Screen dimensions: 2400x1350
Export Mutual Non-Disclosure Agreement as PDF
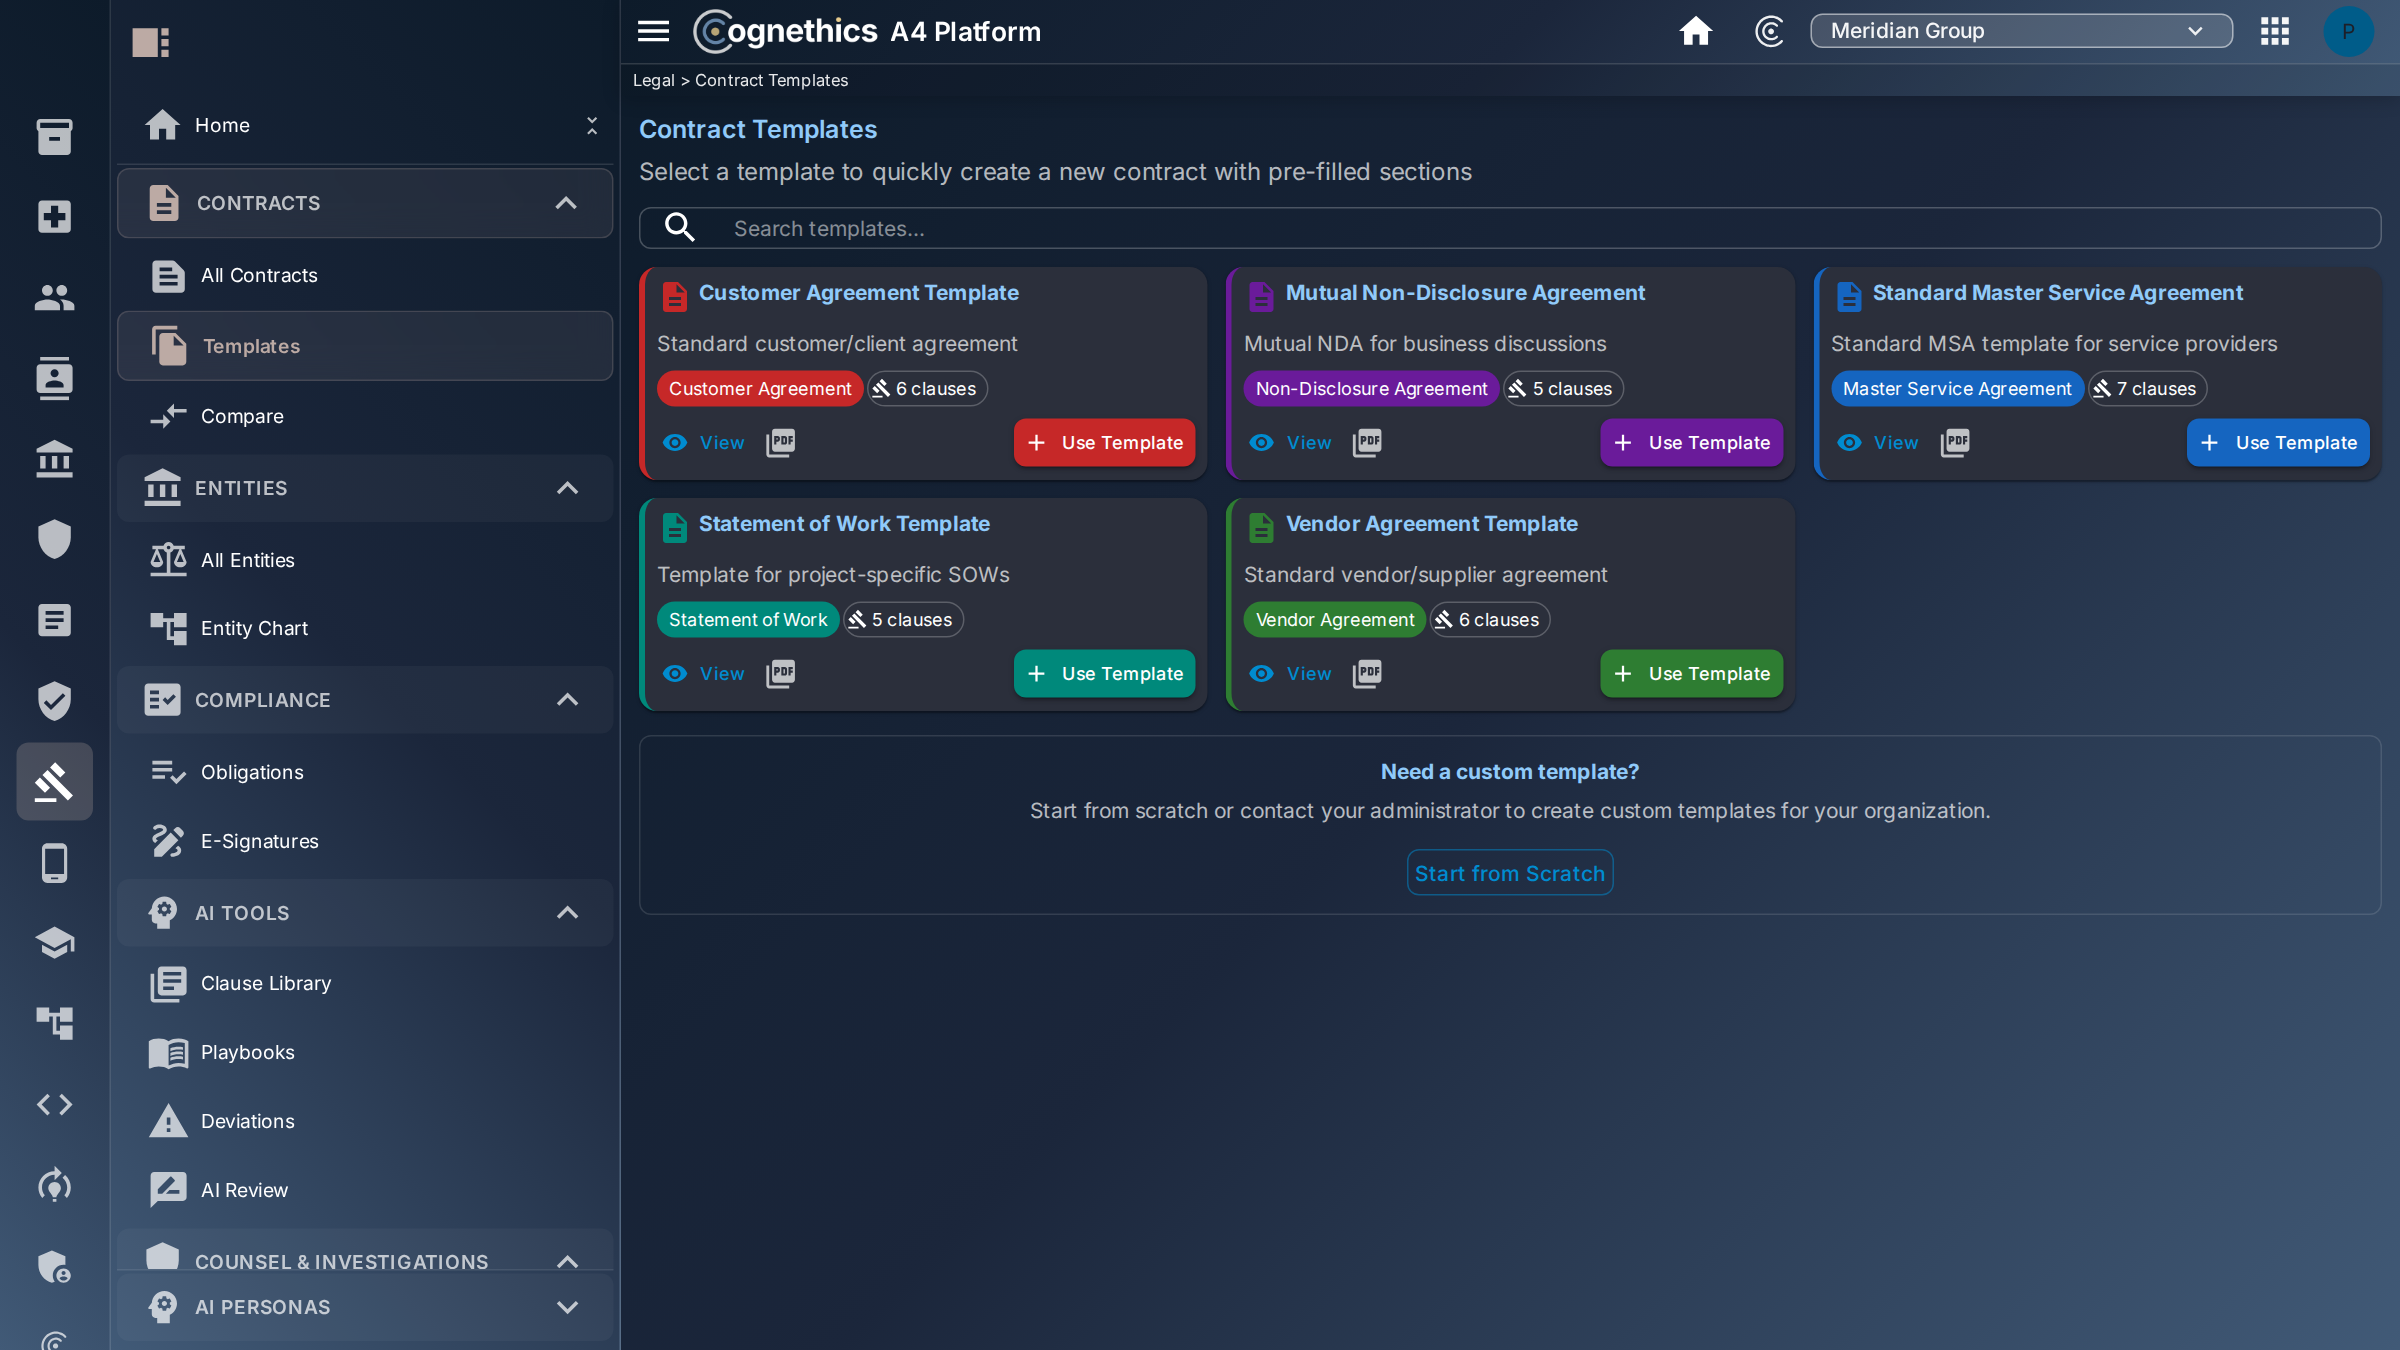[1367, 442]
